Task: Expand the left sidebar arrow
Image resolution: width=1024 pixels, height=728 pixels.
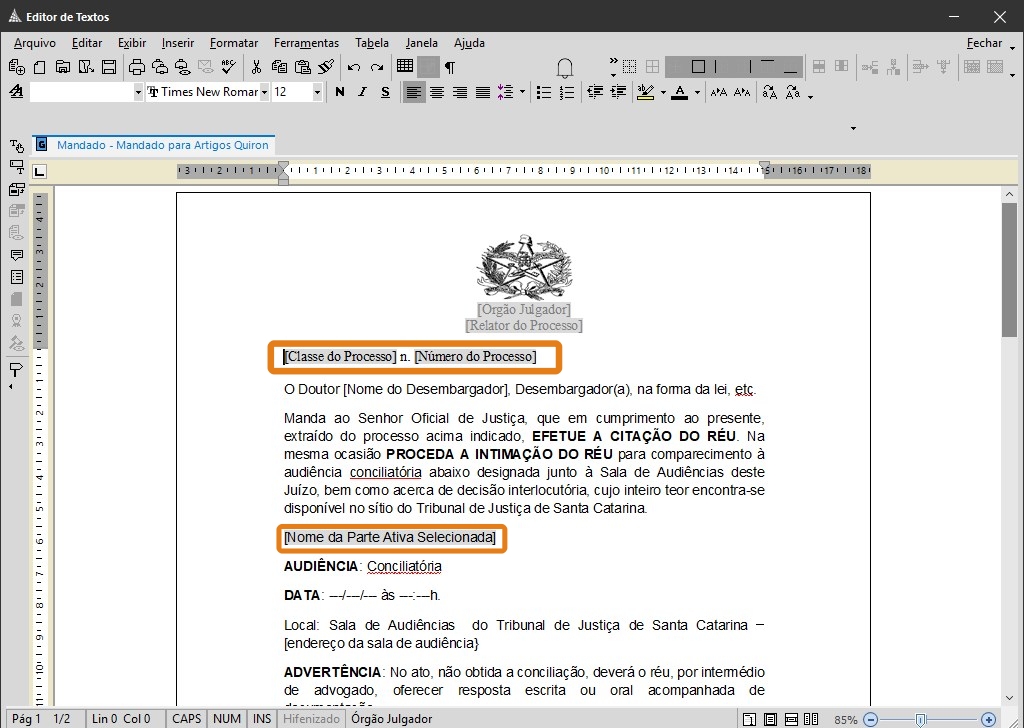Action: click(x=10, y=387)
